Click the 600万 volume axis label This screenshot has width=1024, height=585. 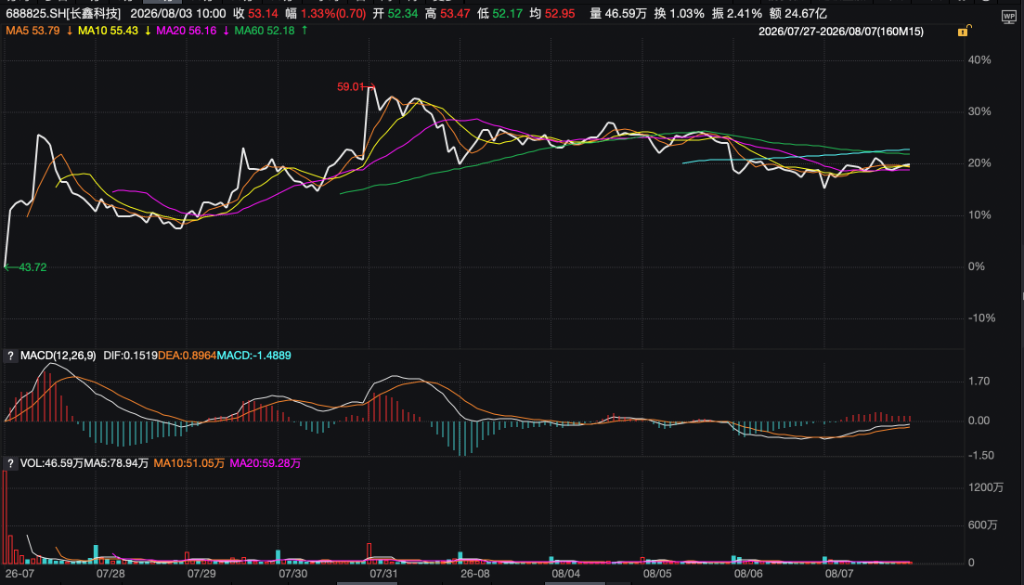point(982,526)
